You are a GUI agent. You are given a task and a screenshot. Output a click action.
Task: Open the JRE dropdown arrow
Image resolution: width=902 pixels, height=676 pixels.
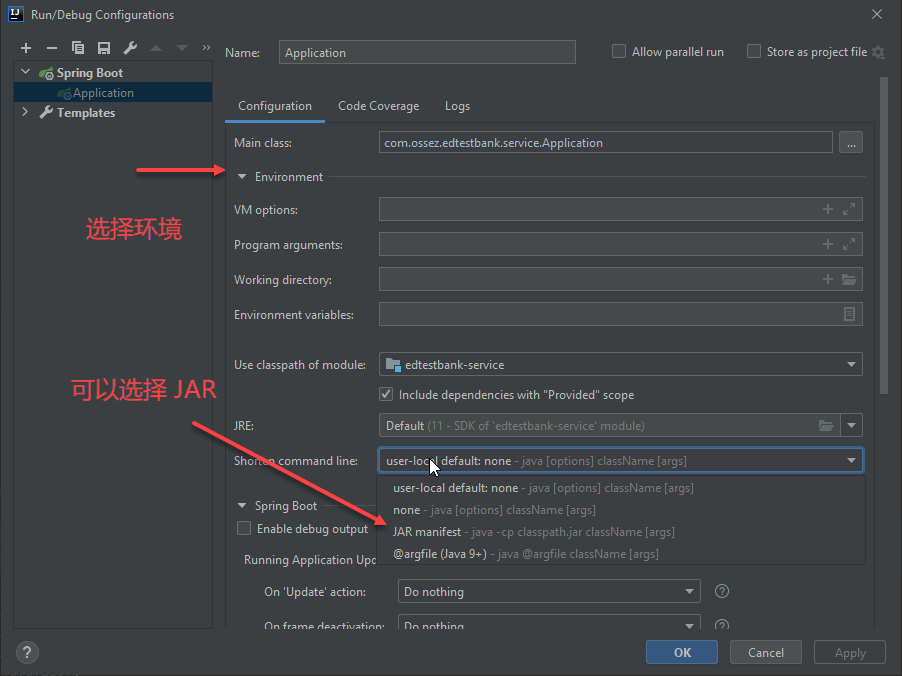click(851, 426)
